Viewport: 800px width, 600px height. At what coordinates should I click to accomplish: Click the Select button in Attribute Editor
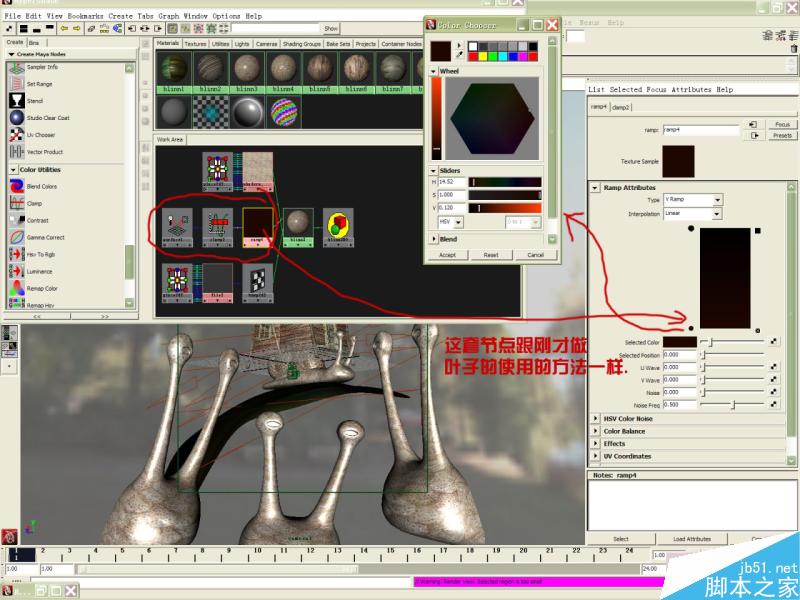tap(621, 539)
